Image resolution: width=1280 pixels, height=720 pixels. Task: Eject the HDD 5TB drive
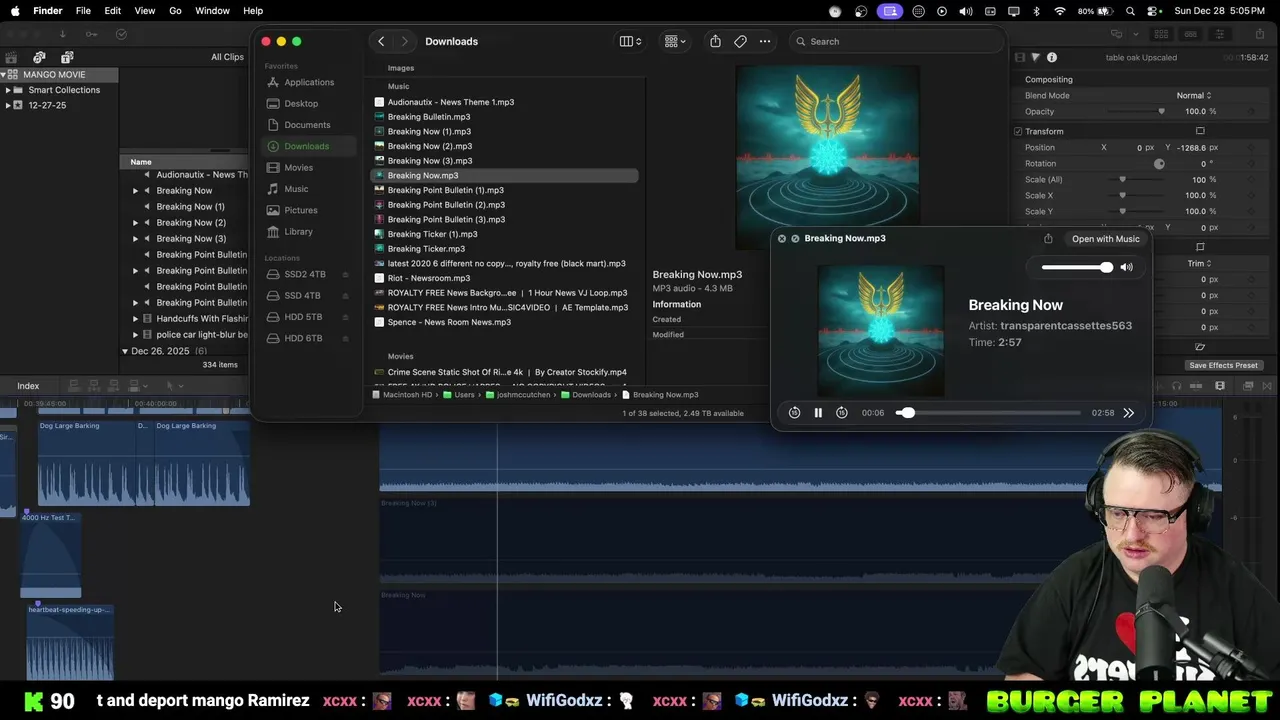pos(346,317)
